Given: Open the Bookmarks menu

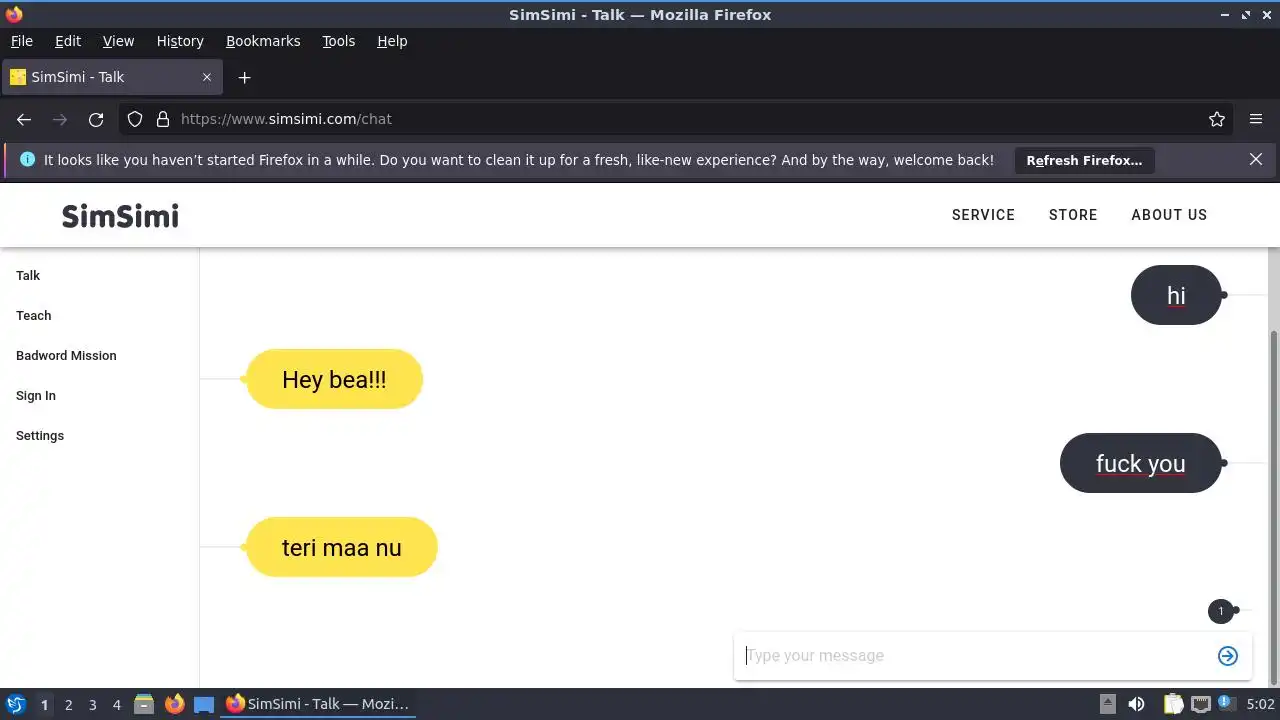Looking at the screenshot, I should pyautogui.click(x=263, y=41).
